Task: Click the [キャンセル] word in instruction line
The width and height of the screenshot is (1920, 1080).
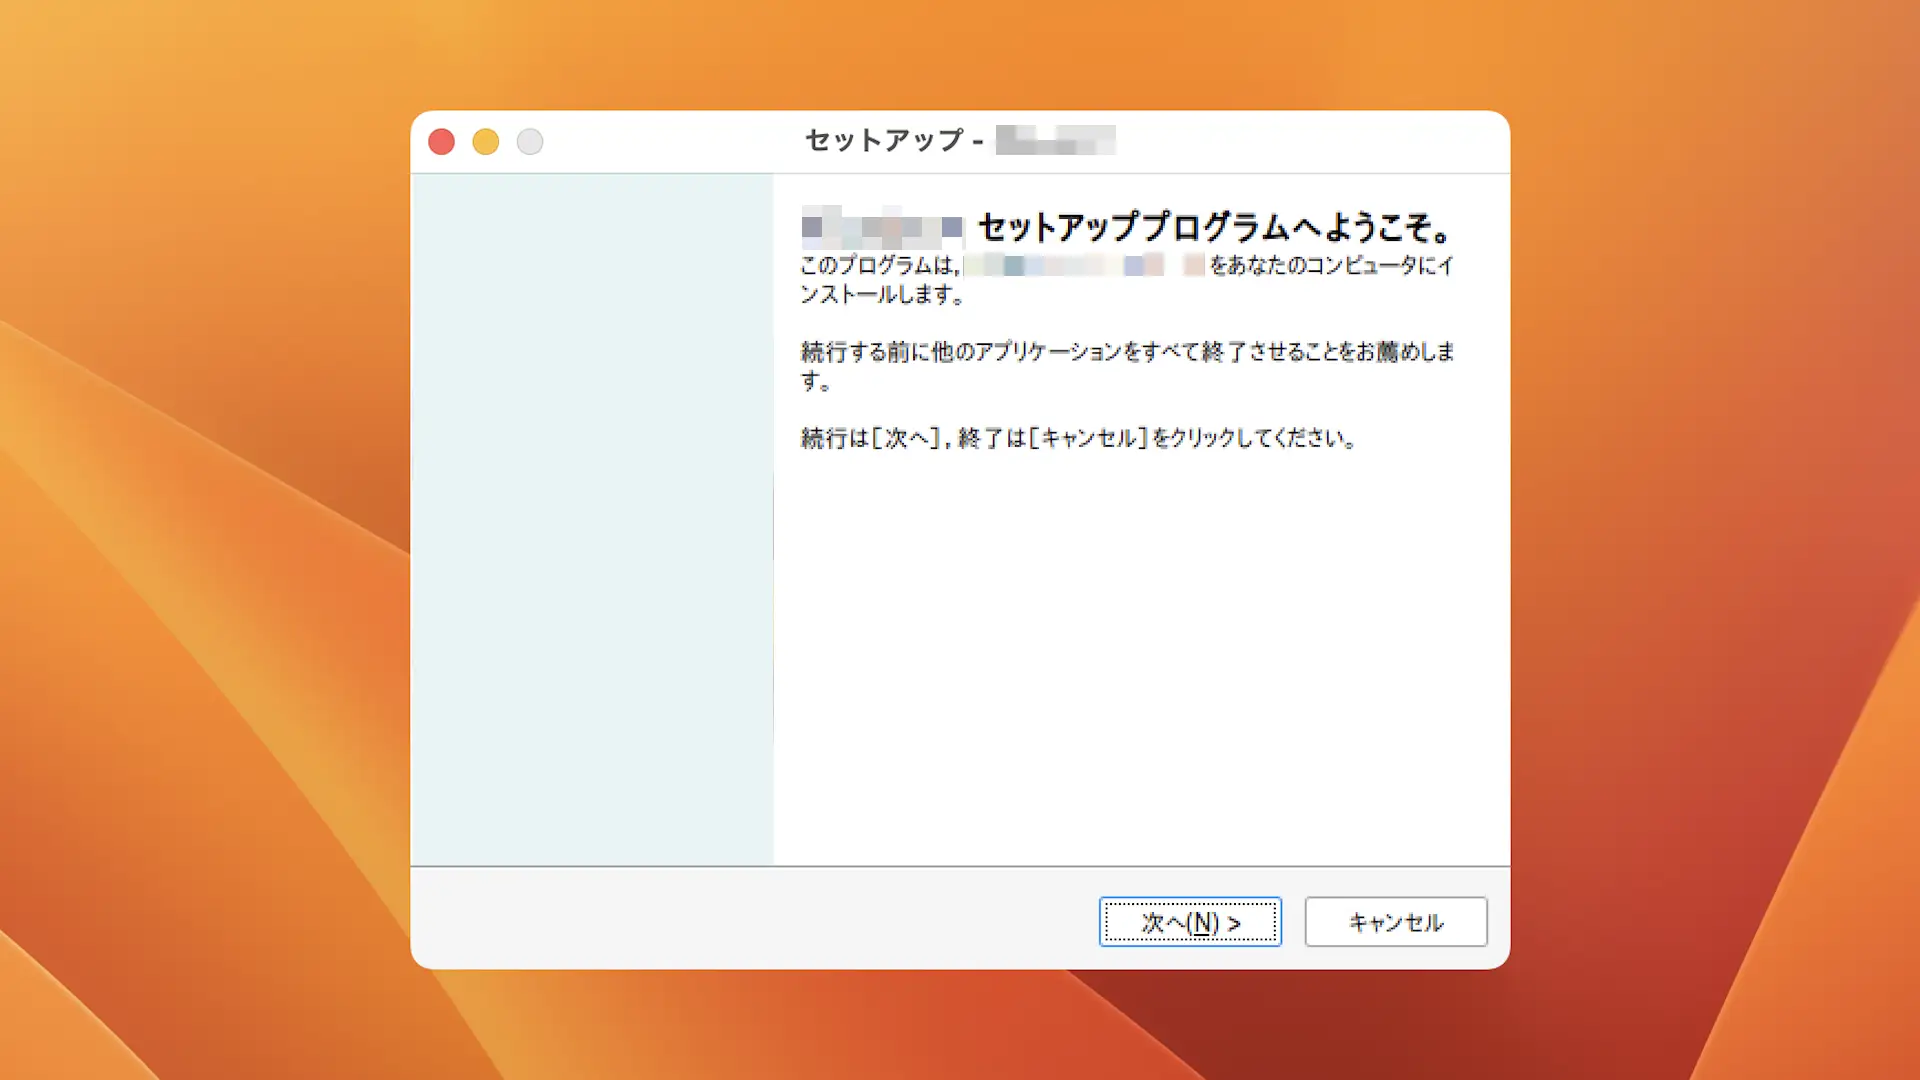Action: 1088,438
